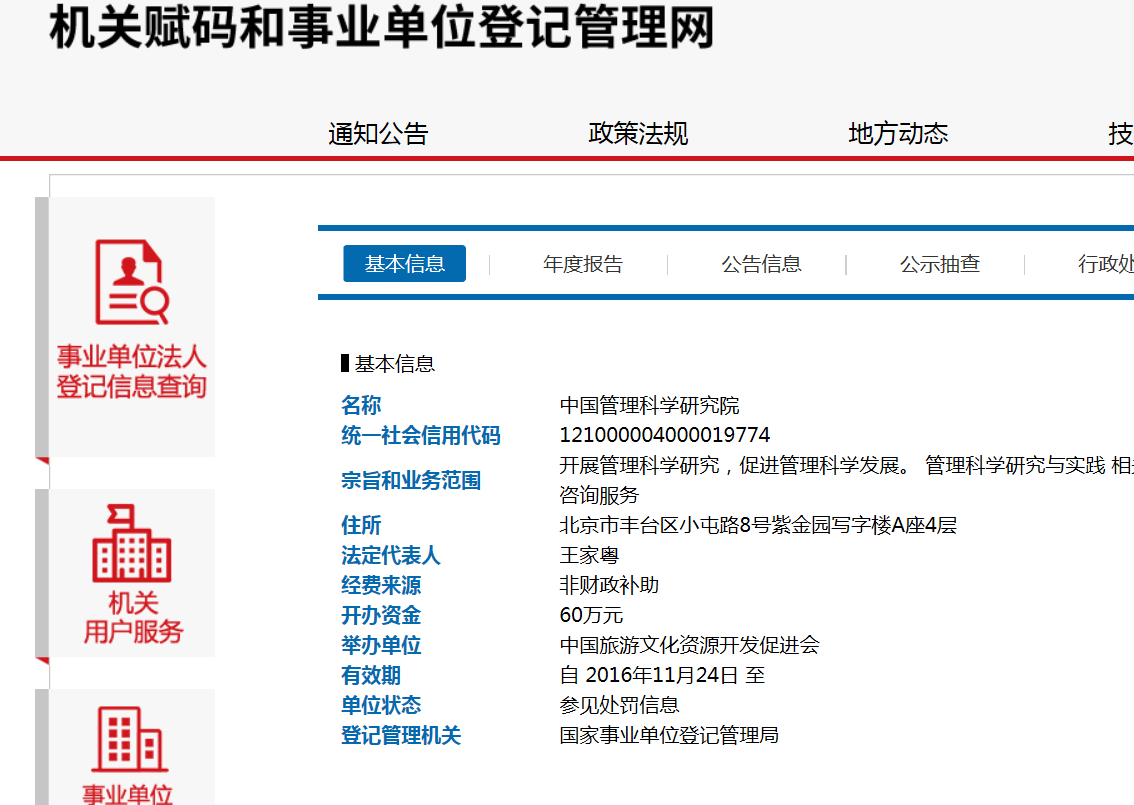Select the value 60万元
Image resolution: width=1134 pixels, height=805 pixels.
coord(591,616)
